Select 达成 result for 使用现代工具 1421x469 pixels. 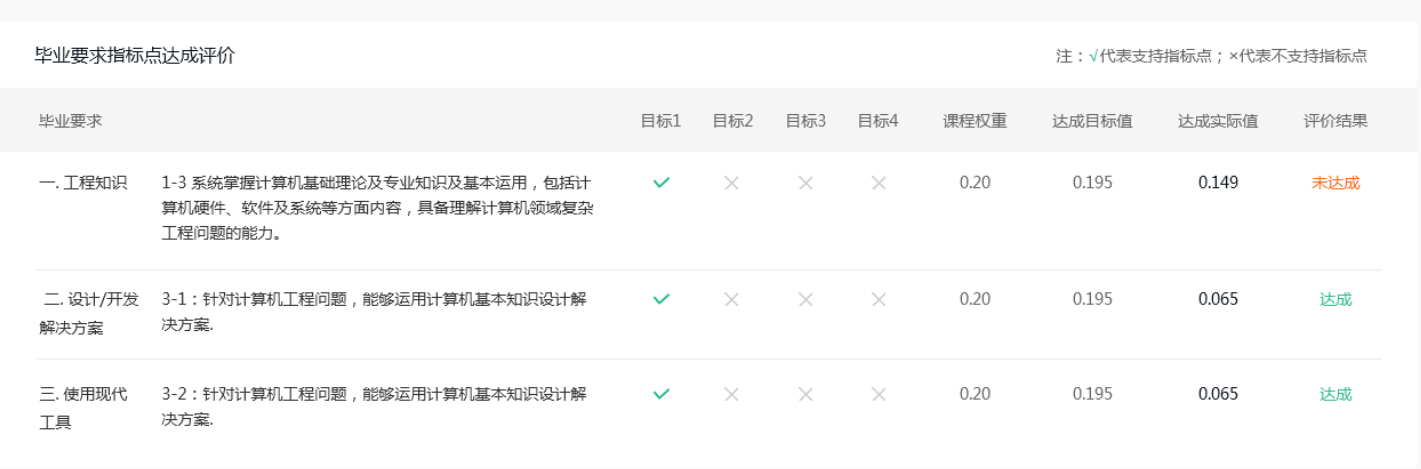pos(1336,394)
